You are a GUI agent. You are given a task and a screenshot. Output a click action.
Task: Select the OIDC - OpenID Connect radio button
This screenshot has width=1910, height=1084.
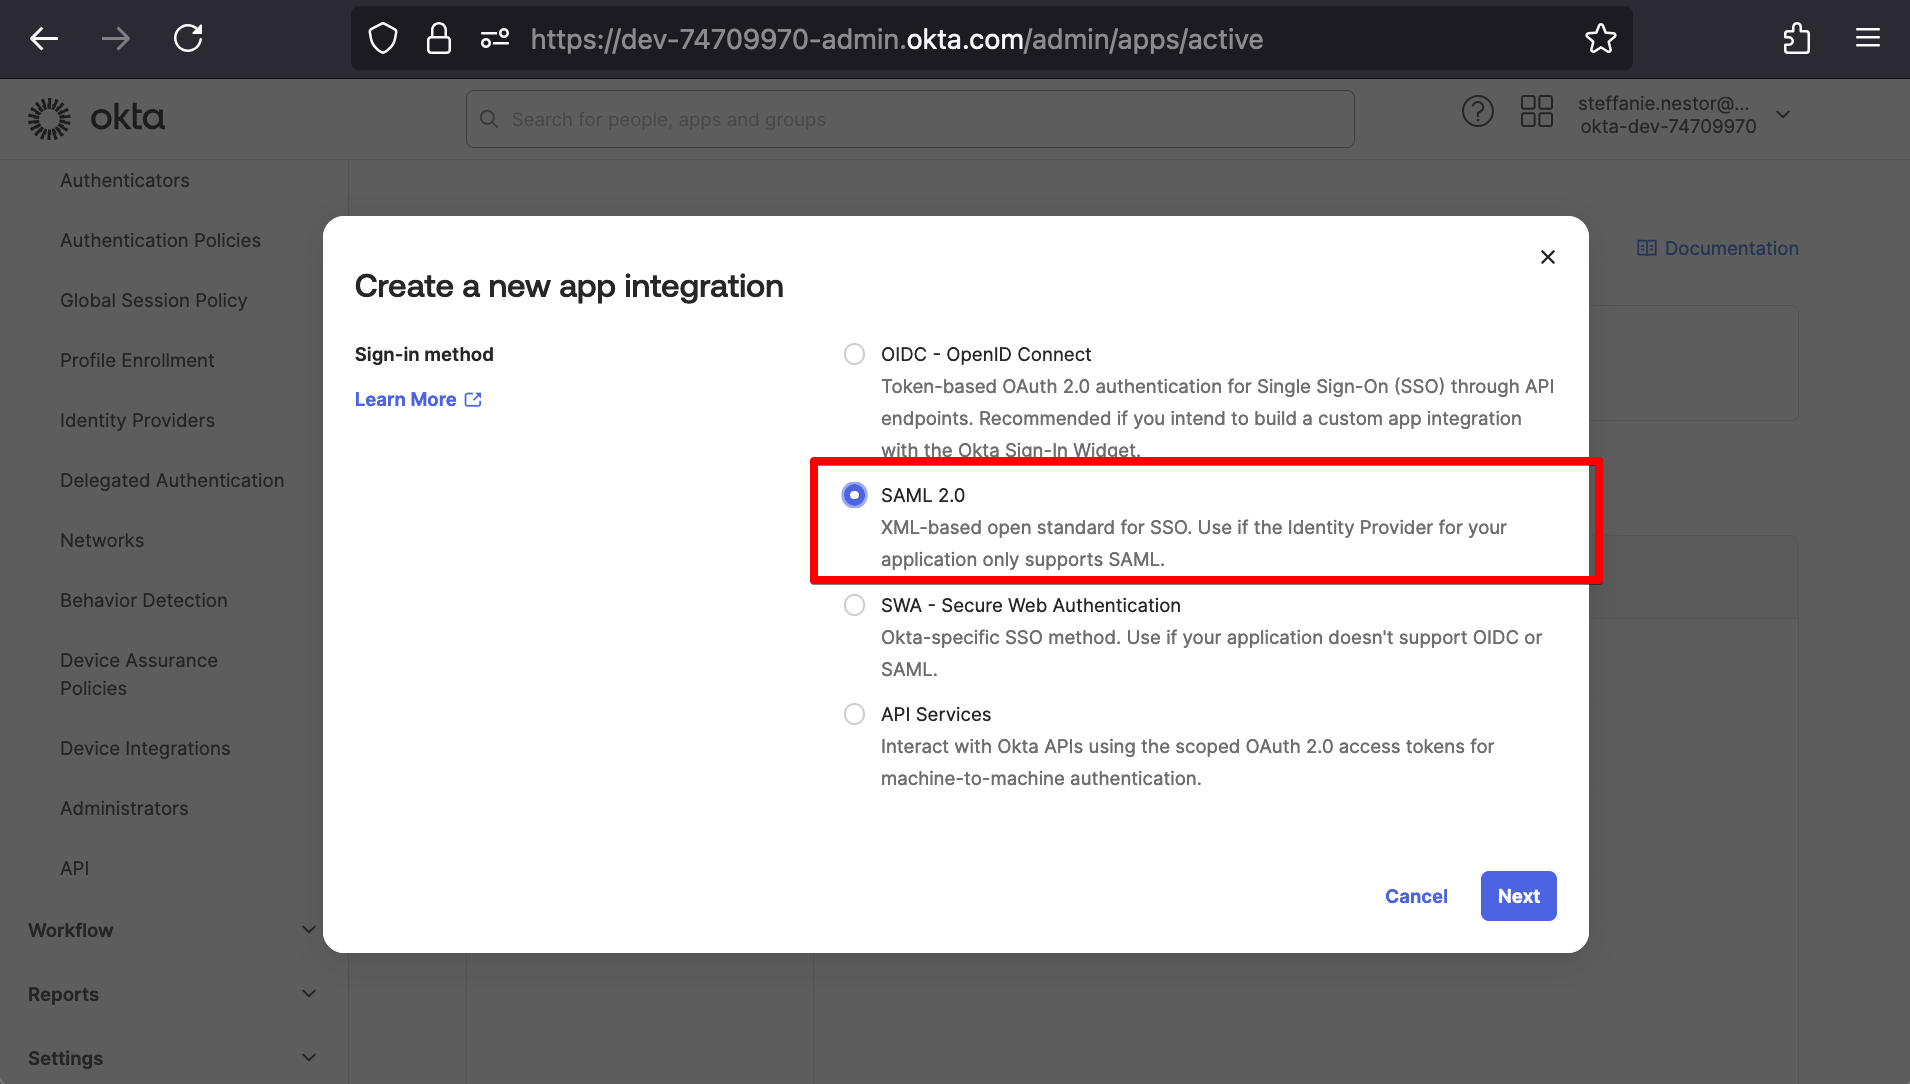pyautogui.click(x=854, y=354)
